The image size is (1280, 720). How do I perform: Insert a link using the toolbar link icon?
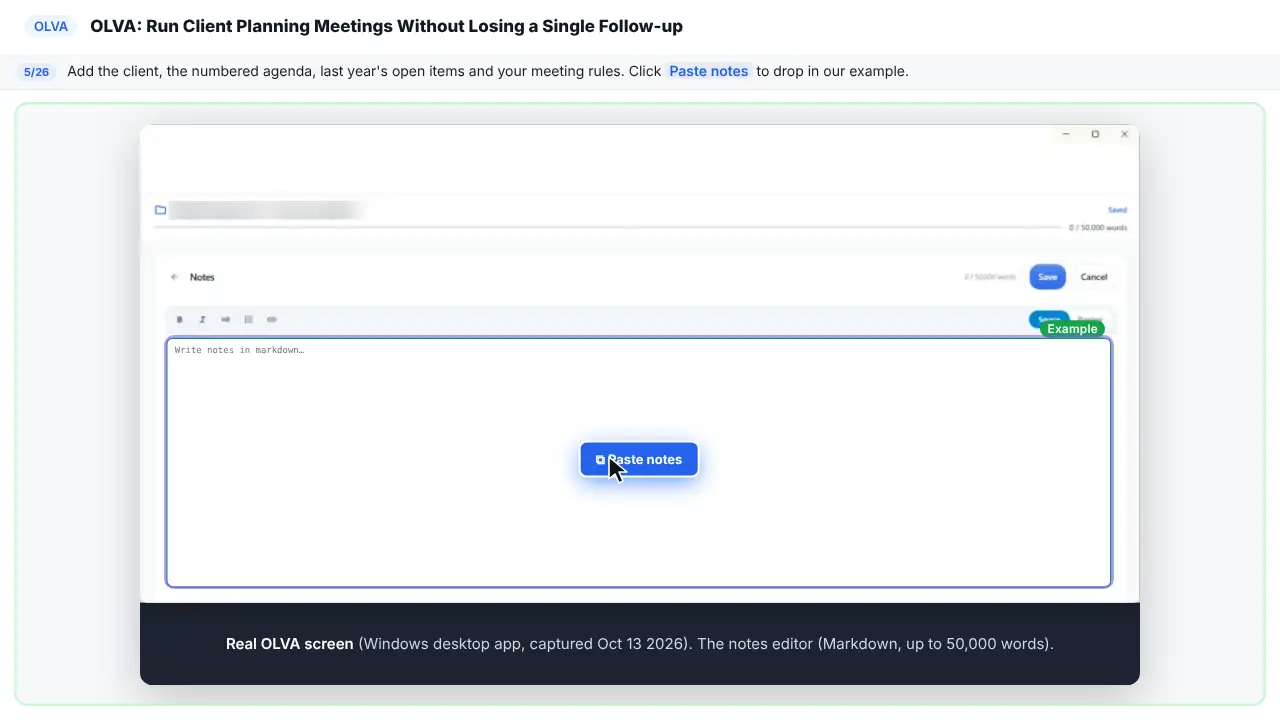coord(272,320)
